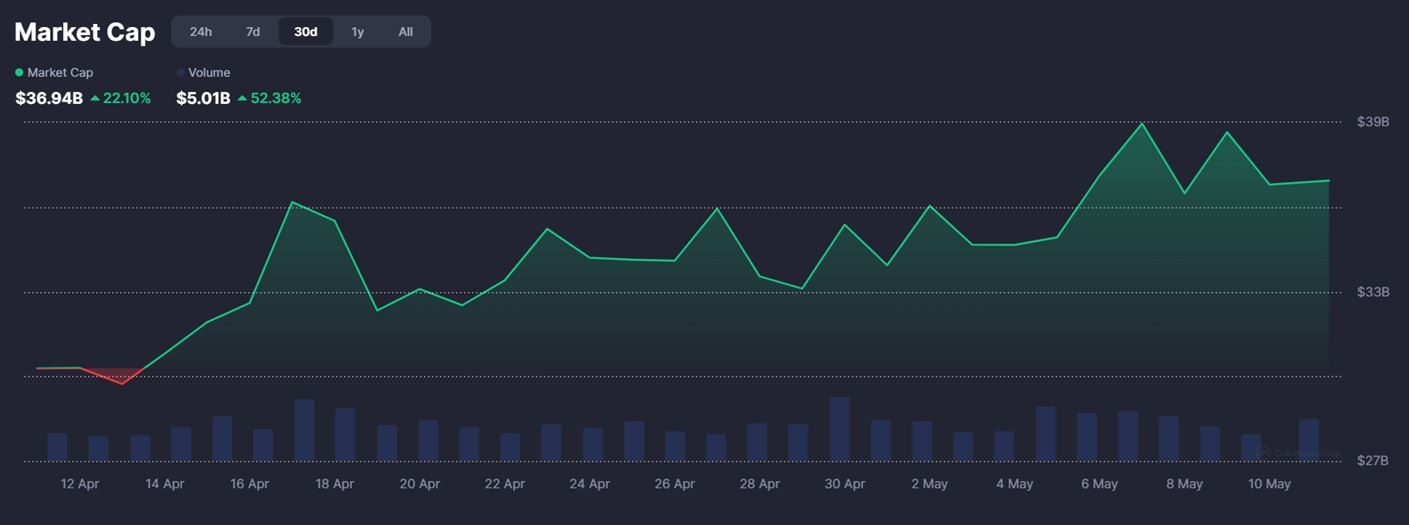Toggle the Volume legend series
This screenshot has height=525, width=1409.
coord(203,73)
